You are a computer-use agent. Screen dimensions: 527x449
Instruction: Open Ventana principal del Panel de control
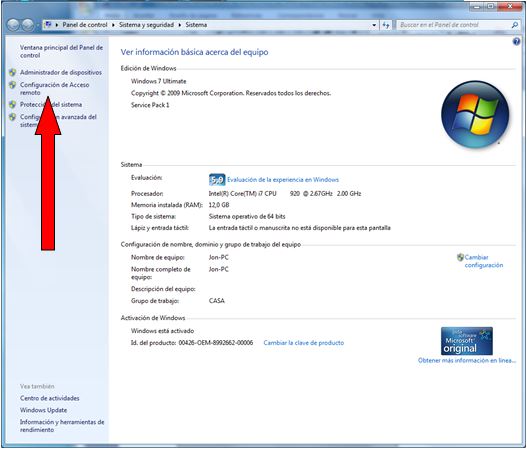pos(61,51)
